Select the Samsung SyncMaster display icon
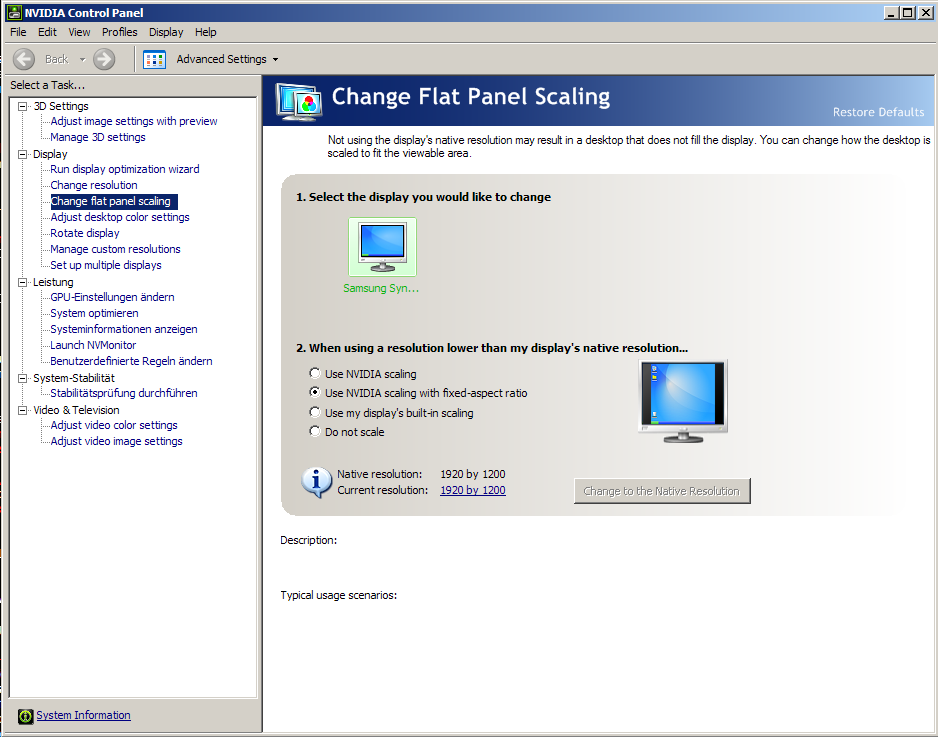 (382, 247)
